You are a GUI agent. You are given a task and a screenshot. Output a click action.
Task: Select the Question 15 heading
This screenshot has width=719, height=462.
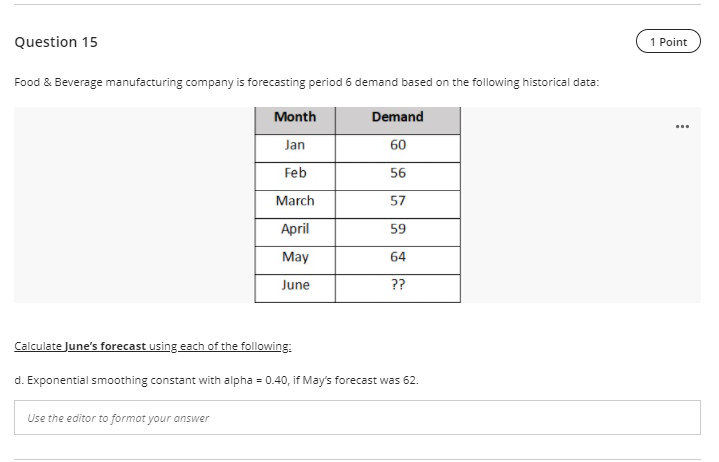coord(56,42)
